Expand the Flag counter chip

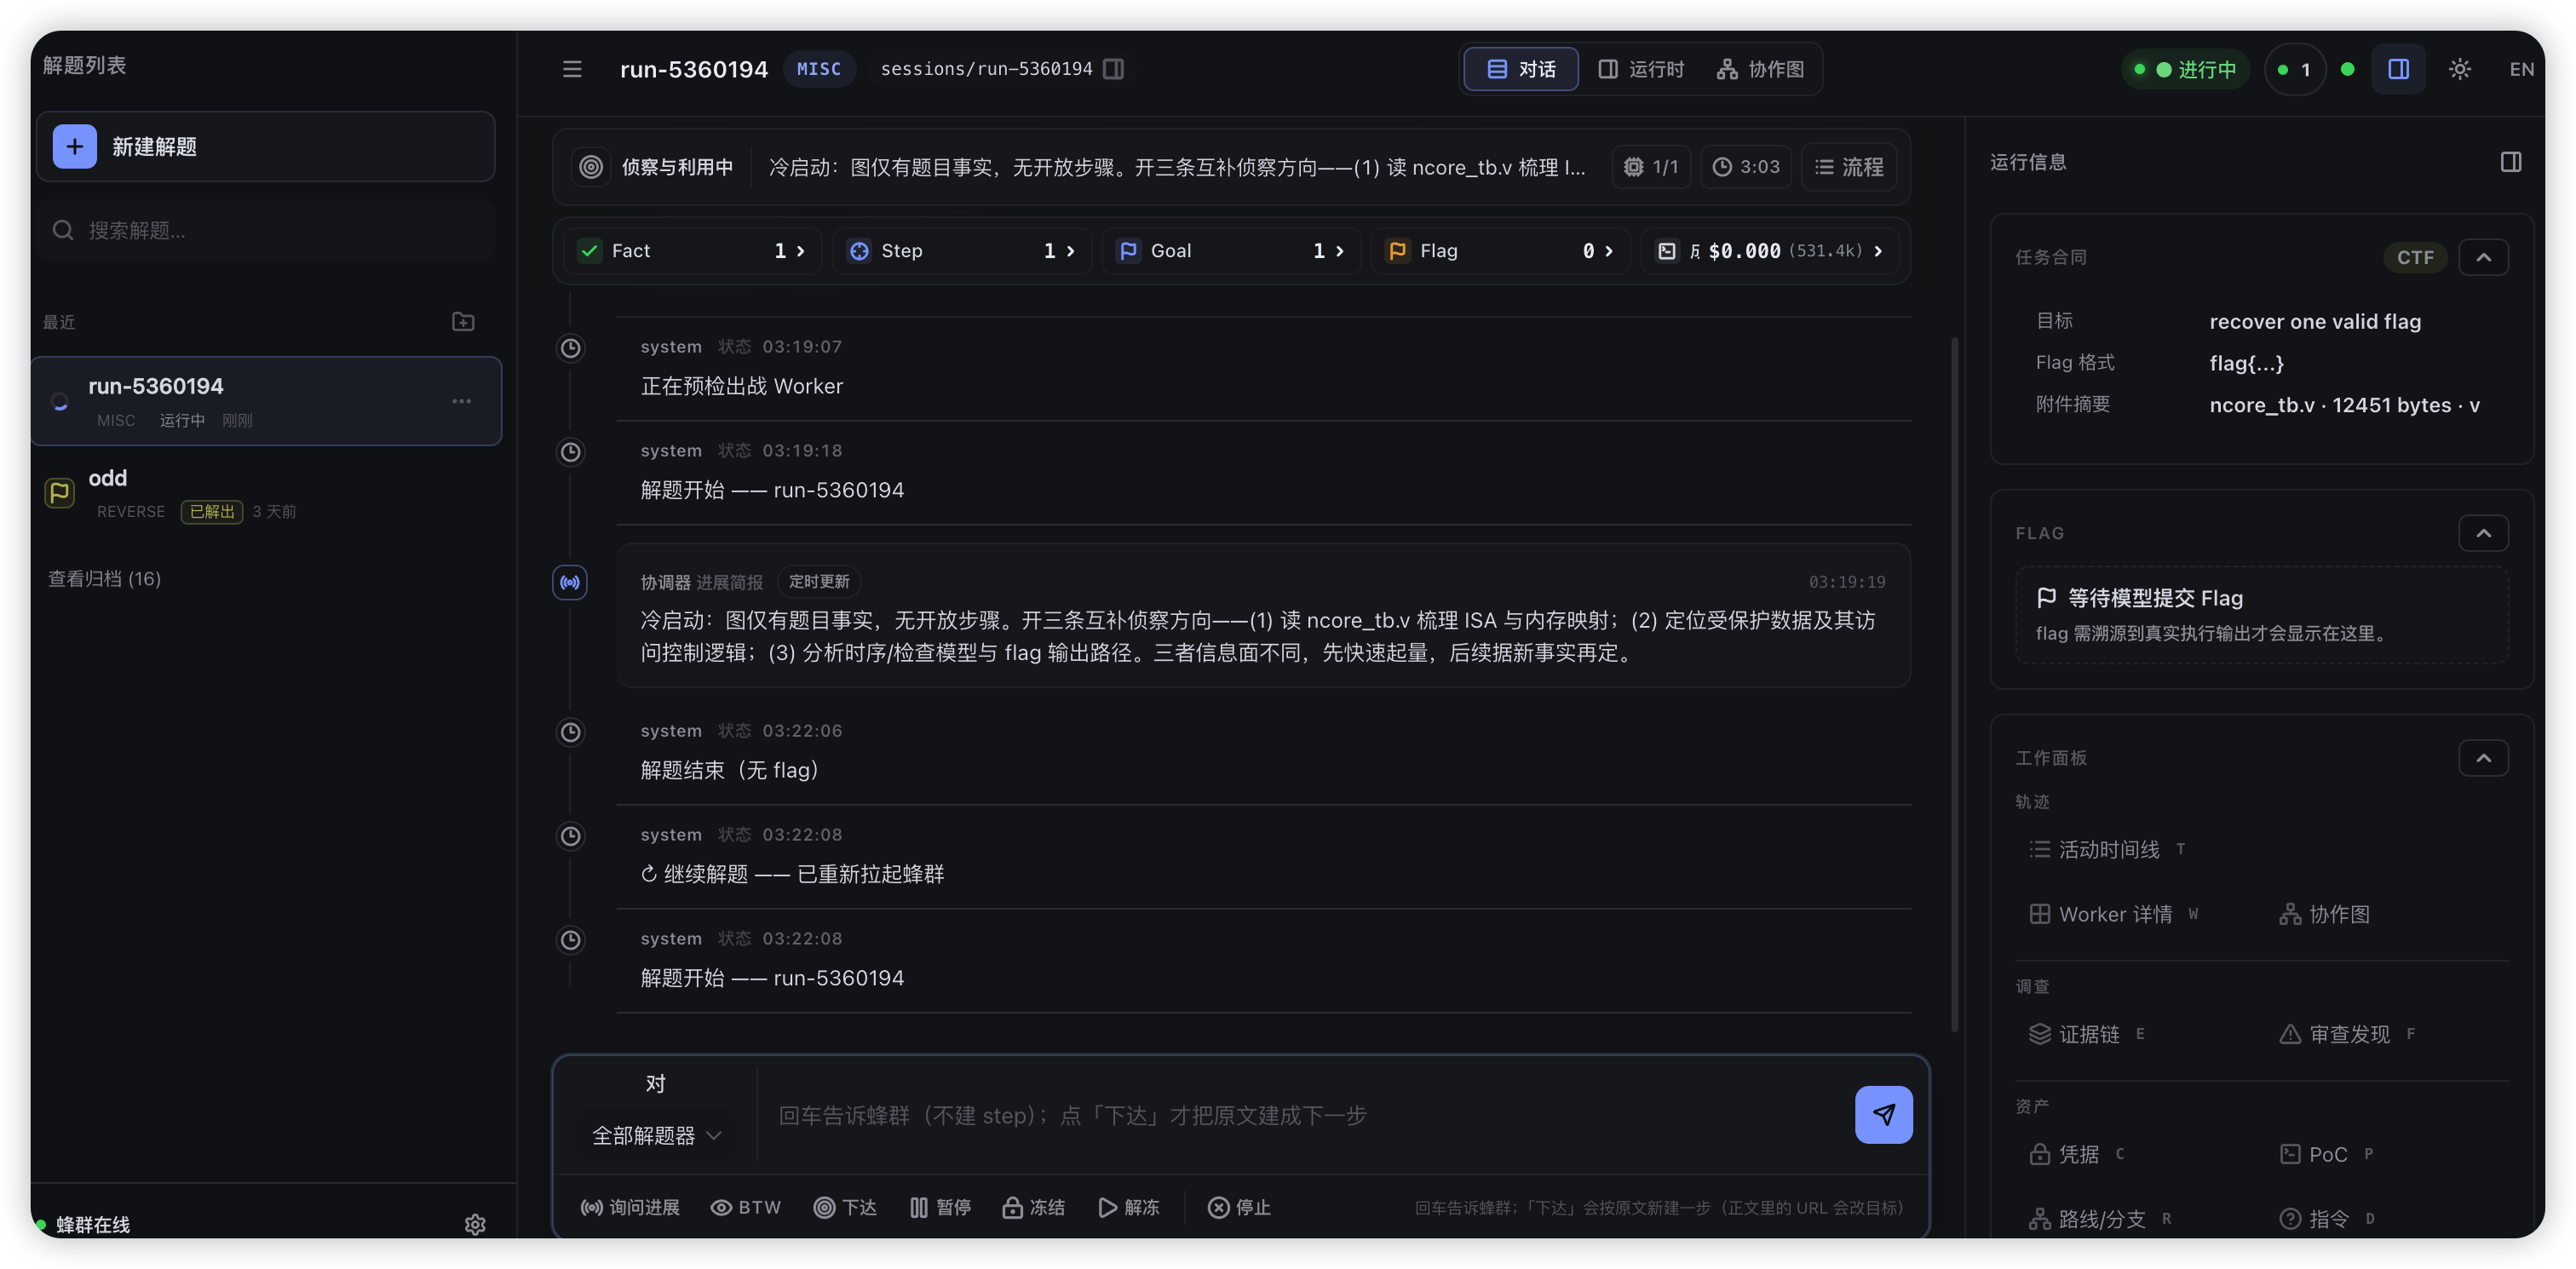click(x=1500, y=251)
